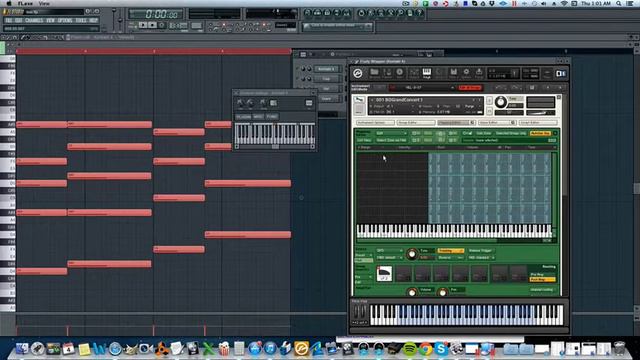This screenshot has width=640, height=360.
Task: Toggle the Post Amp routing button
Action: tap(542, 280)
